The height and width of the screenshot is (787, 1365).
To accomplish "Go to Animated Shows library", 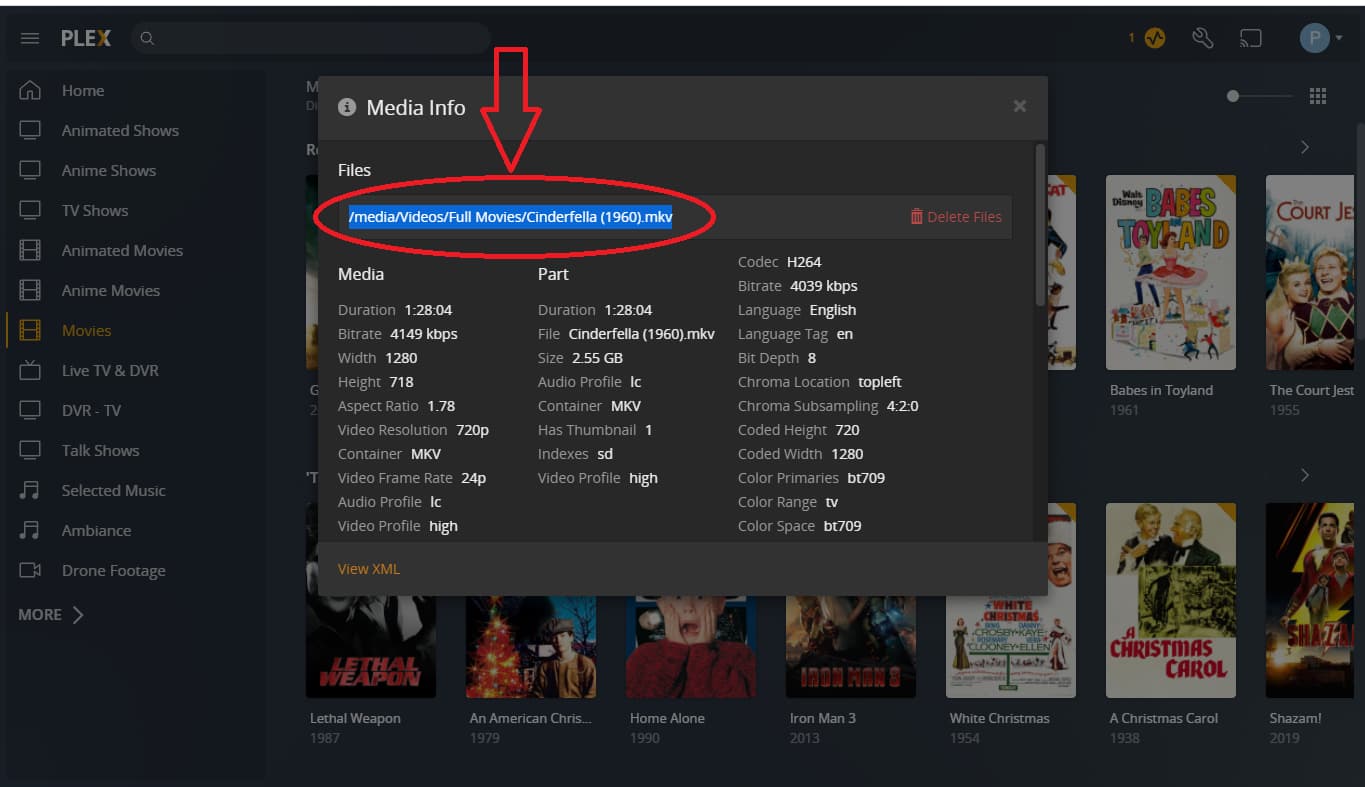I will [x=120, y=131].
